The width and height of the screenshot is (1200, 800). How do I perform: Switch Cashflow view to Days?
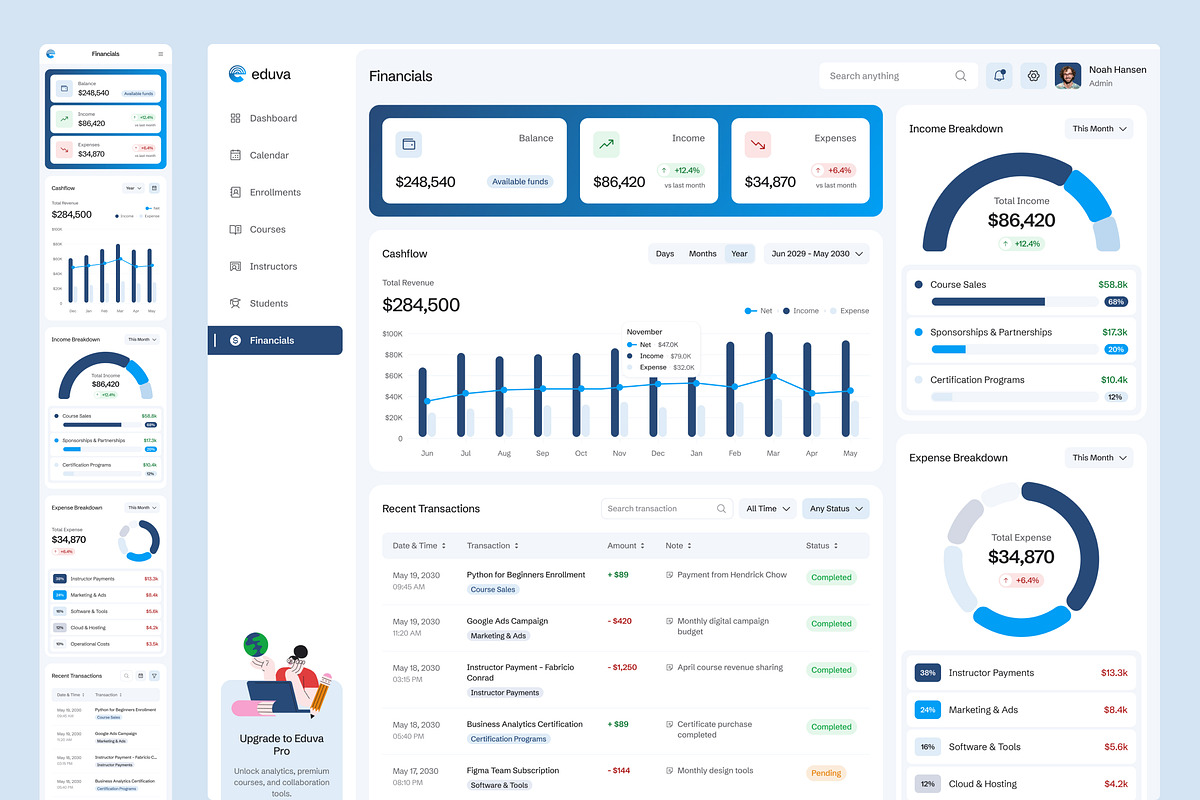point(665,254)
